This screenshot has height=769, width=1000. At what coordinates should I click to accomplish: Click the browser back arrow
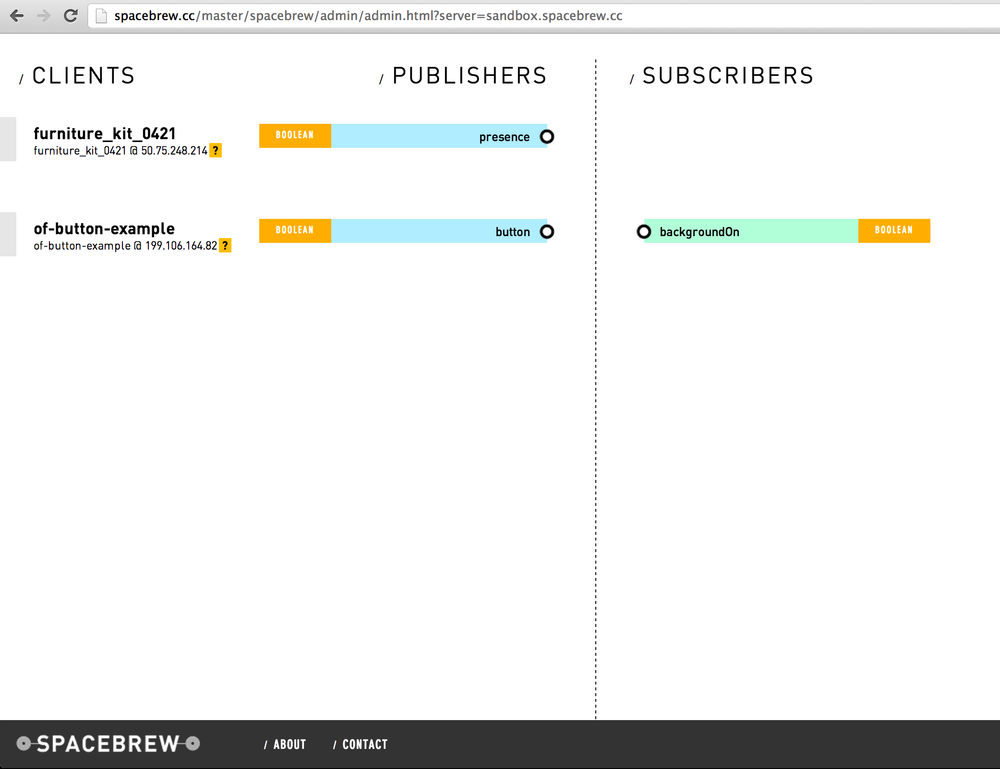click(17, 16)
